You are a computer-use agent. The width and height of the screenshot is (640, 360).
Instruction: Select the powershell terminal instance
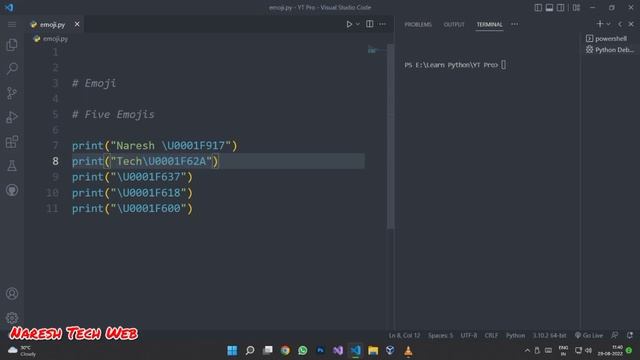610,38
